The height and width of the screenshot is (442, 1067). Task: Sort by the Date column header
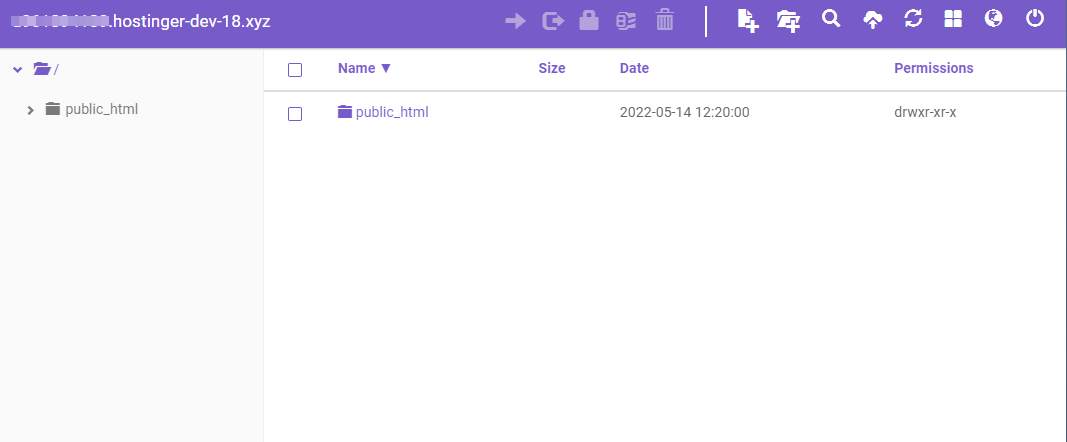click(634, 68)
